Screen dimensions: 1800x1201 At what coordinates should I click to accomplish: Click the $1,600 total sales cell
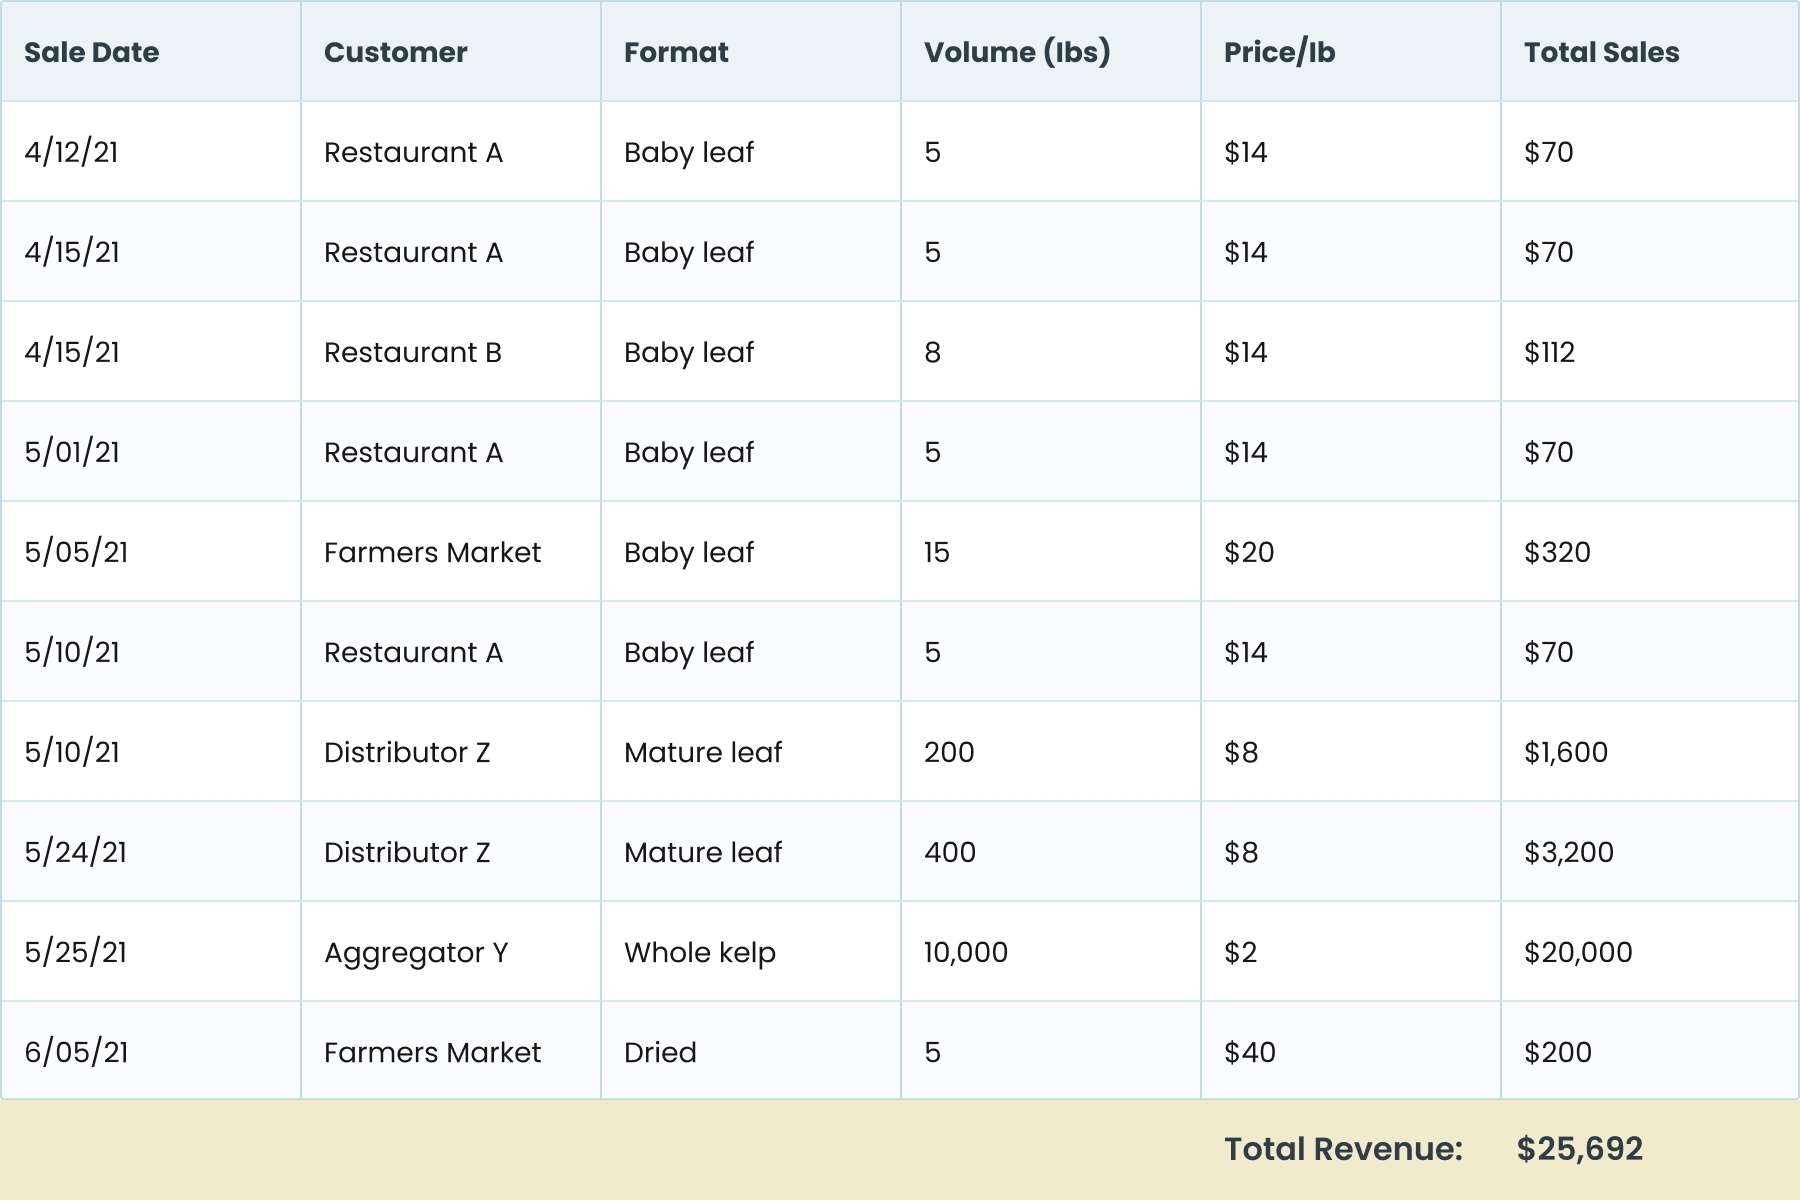point(1565,752)
